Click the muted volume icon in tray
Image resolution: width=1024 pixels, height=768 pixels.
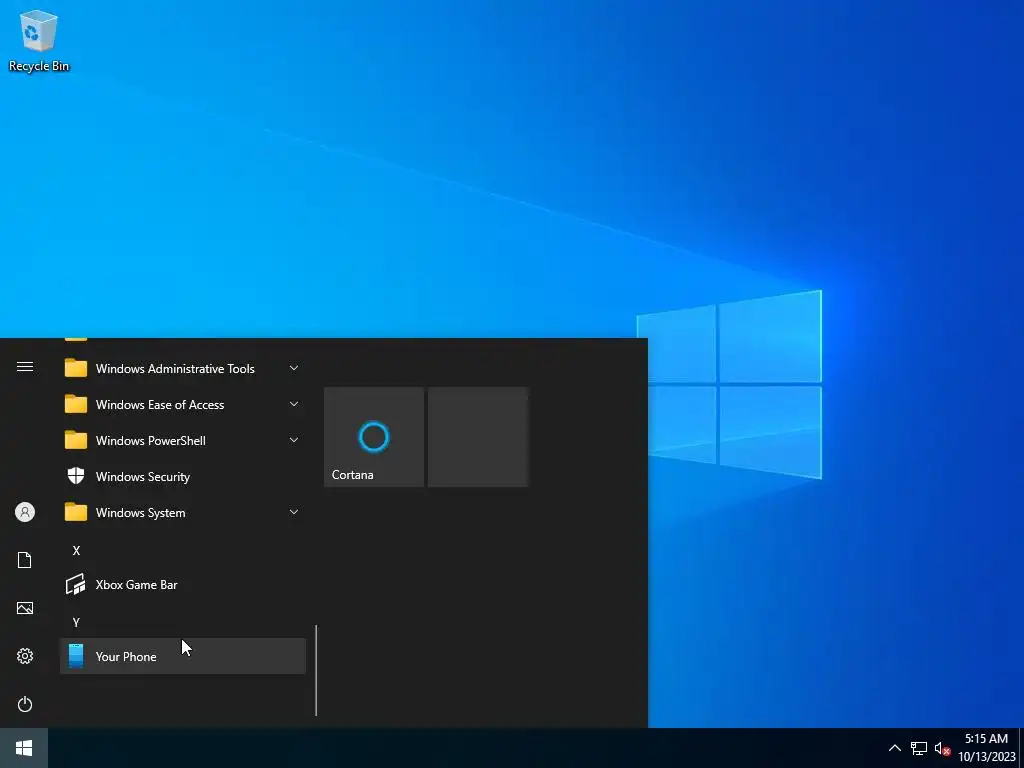[x=942, y=748]
